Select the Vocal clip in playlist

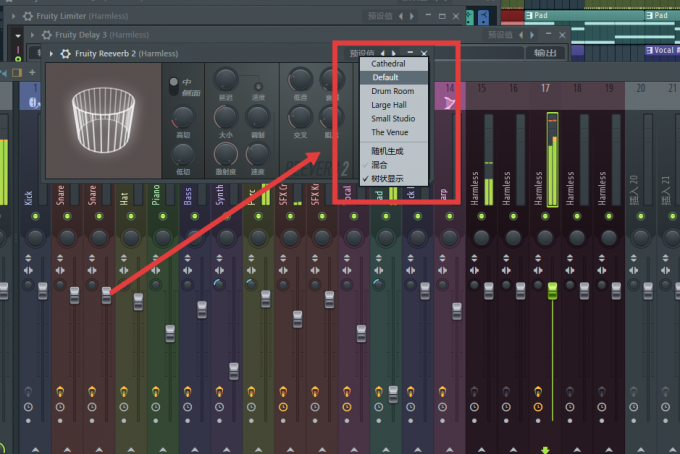coord(662,50)
